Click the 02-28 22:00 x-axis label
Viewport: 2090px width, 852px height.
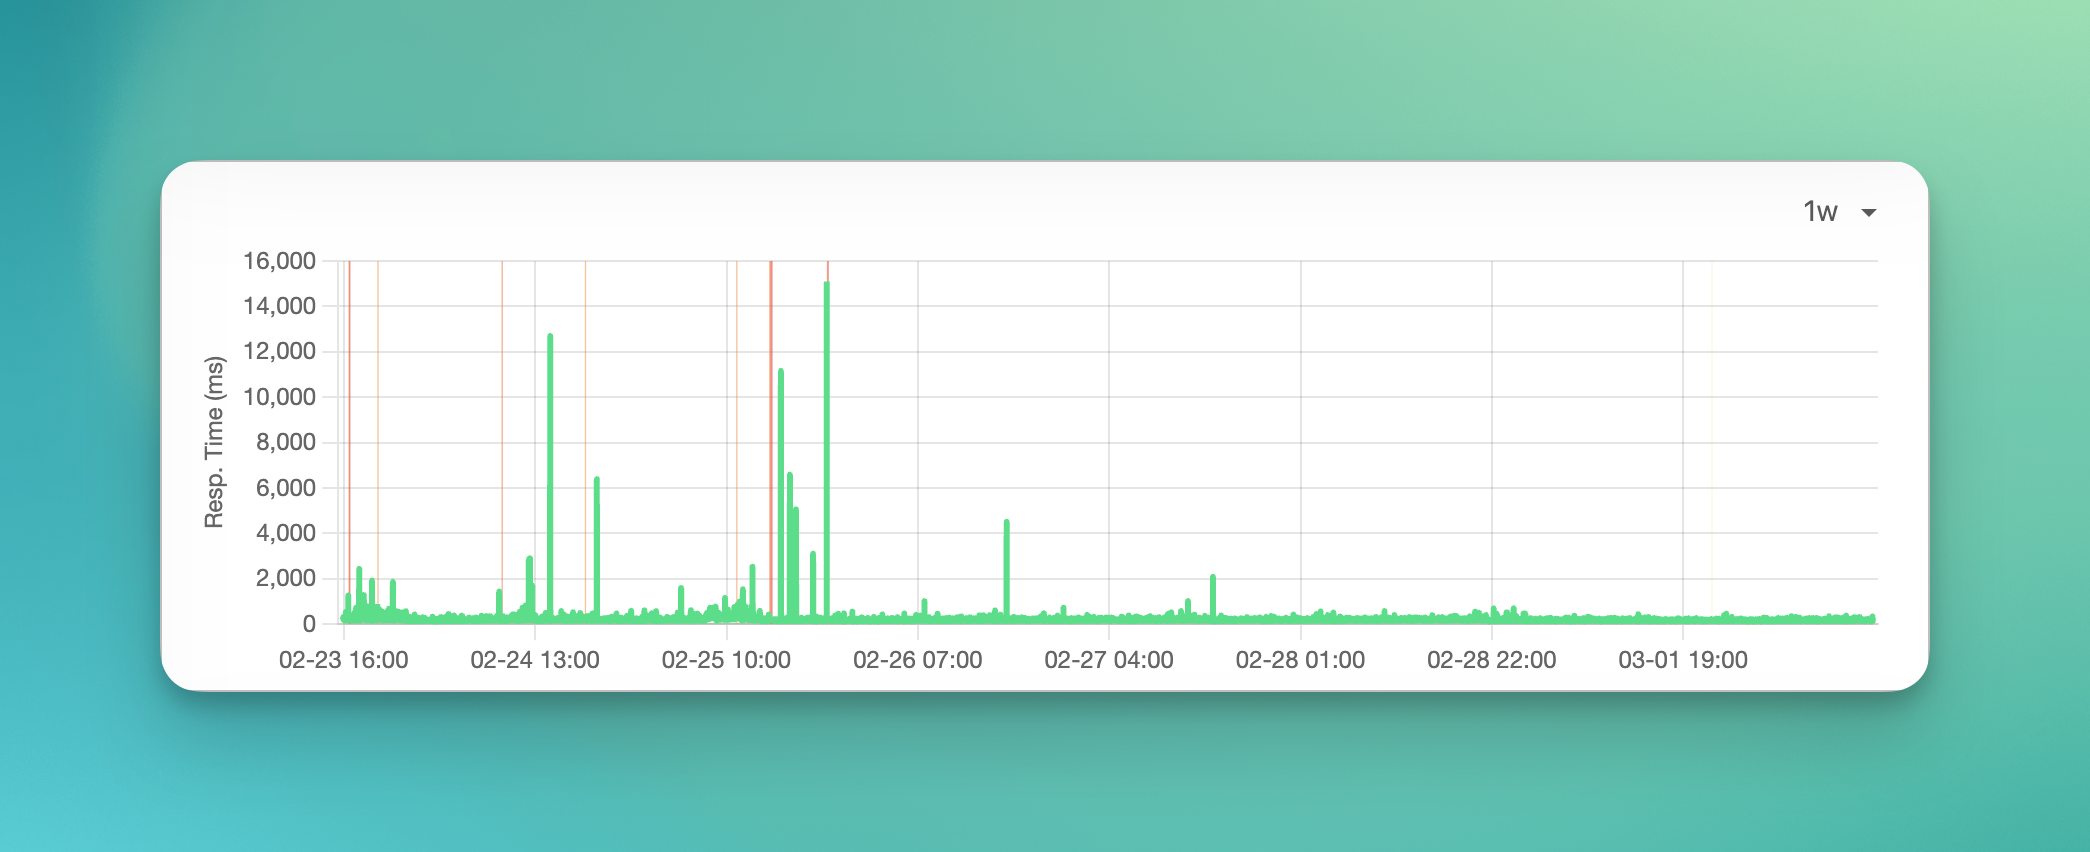pyautogui.click(x=1491, y=660)
